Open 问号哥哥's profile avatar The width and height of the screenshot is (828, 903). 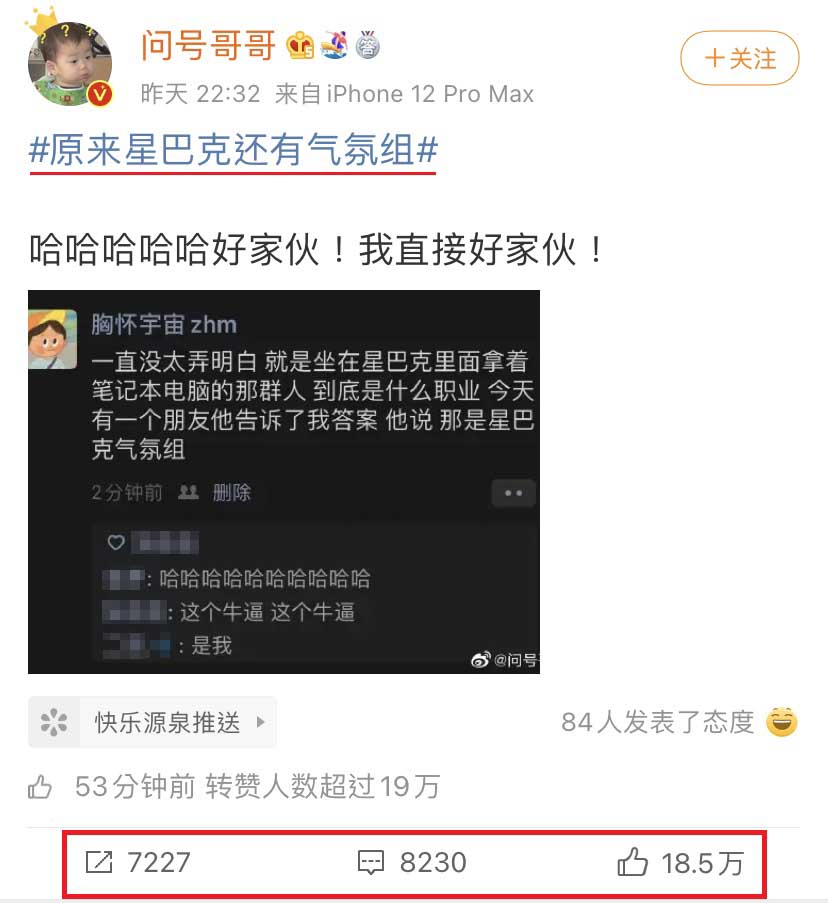point(70,63)
